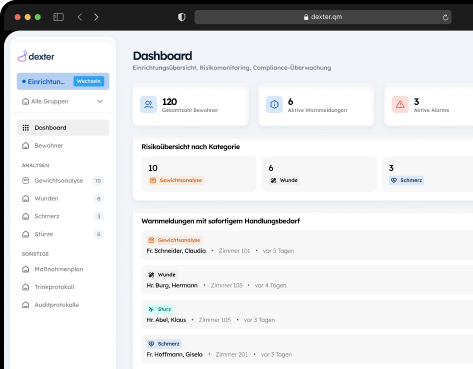The width and height of the screenshot is (473, 369).
Task: Open the Bewohner menu item
Action: point(63,146)
